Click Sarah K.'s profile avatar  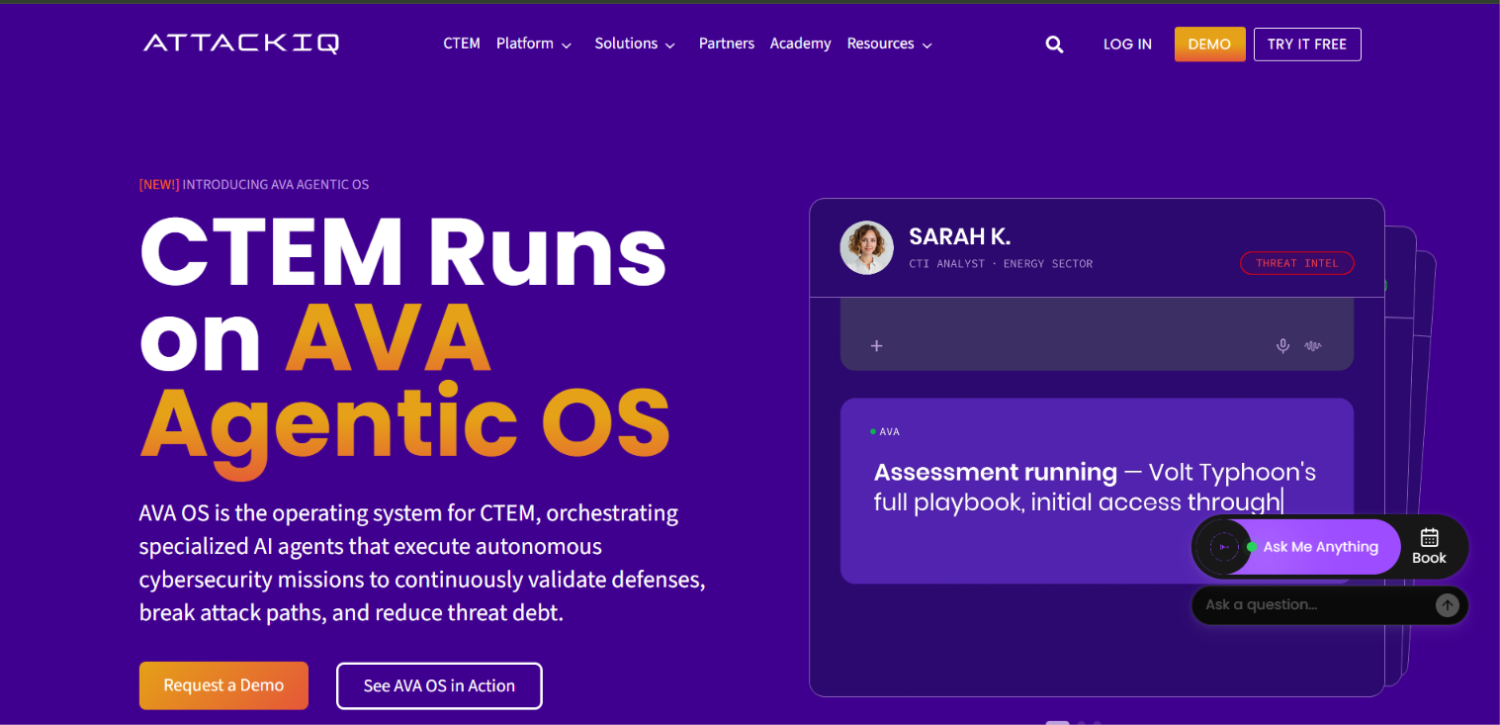click(867, 247)
